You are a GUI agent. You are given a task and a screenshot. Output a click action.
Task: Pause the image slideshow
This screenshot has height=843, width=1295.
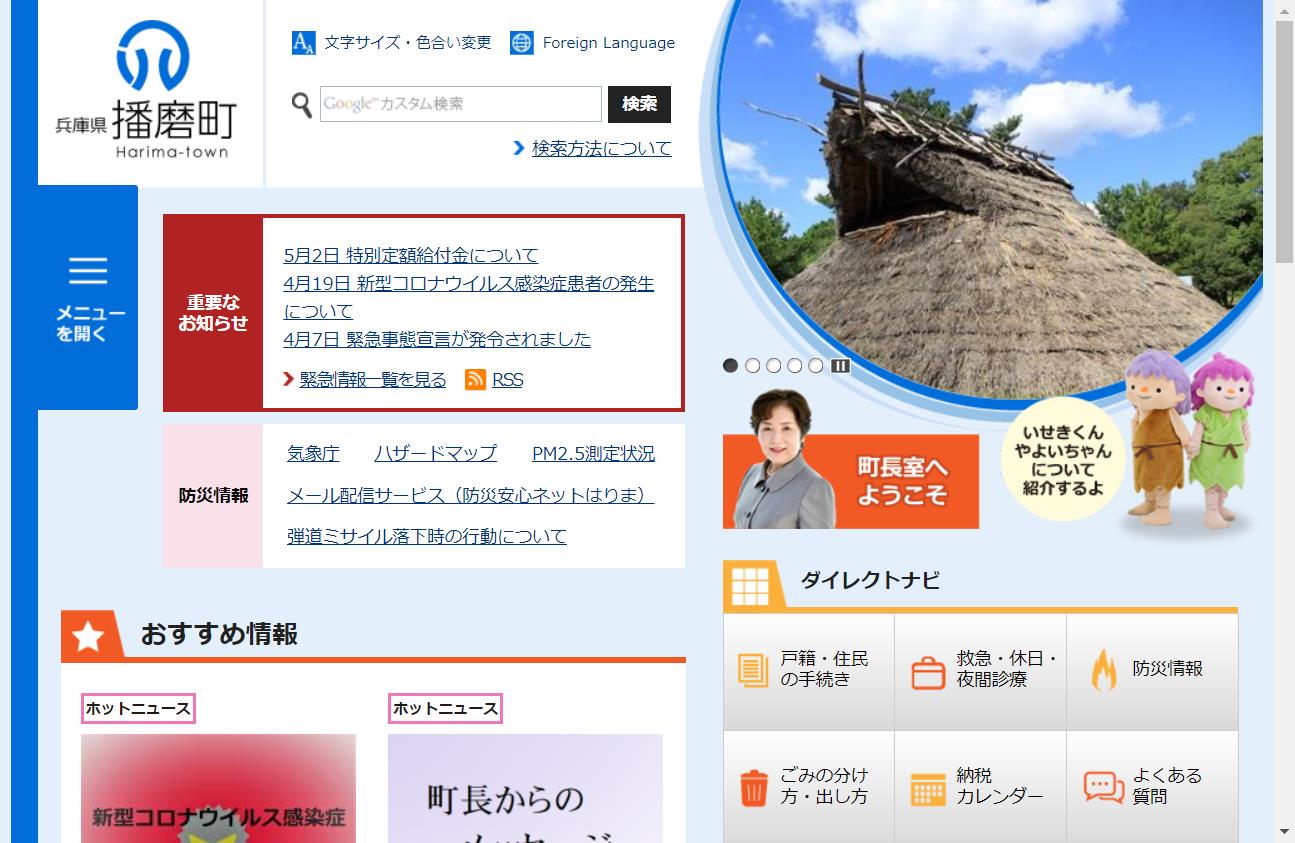tap(840, 366)
